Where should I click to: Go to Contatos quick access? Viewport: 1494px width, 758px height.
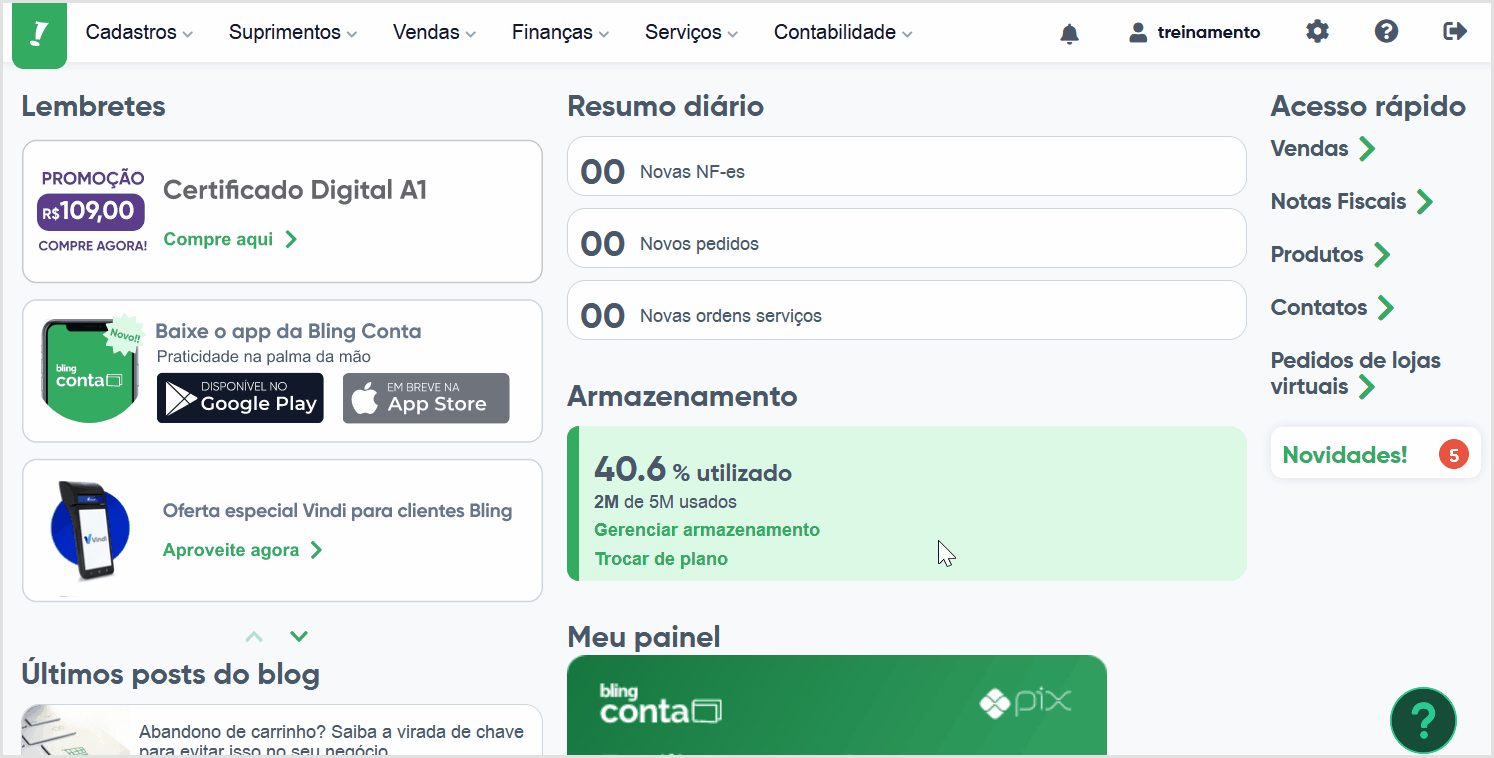[1319, 308]
